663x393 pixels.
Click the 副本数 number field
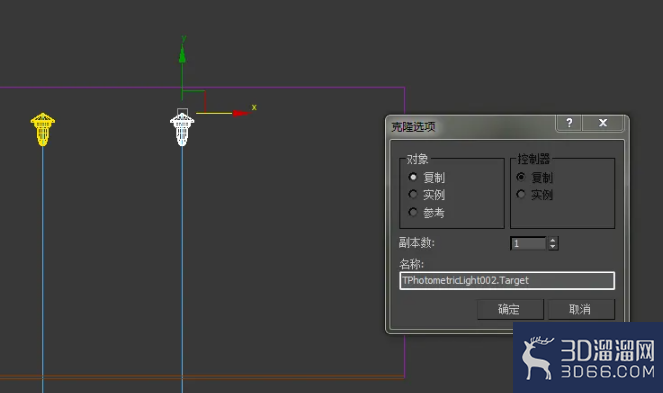click(529, 243)
